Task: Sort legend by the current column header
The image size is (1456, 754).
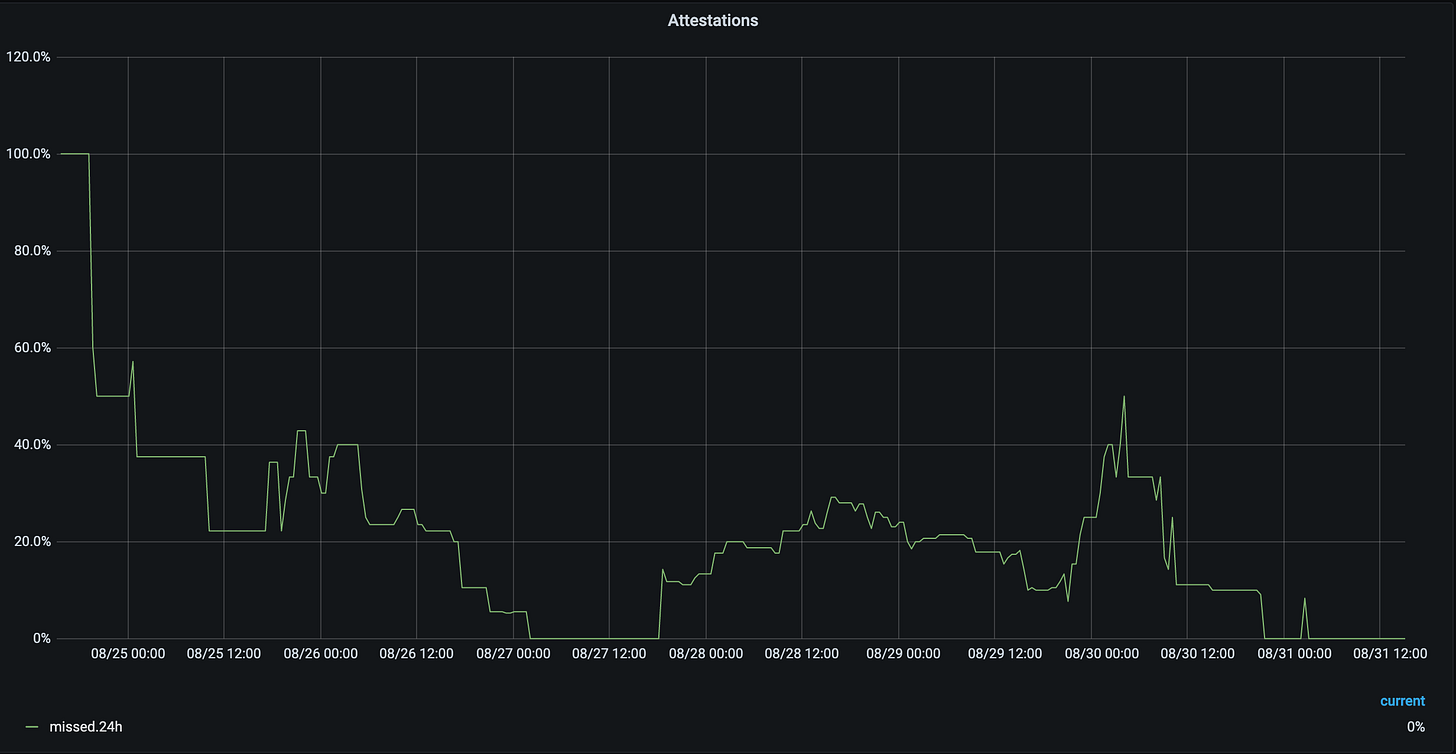Action: pos(1402,701)
